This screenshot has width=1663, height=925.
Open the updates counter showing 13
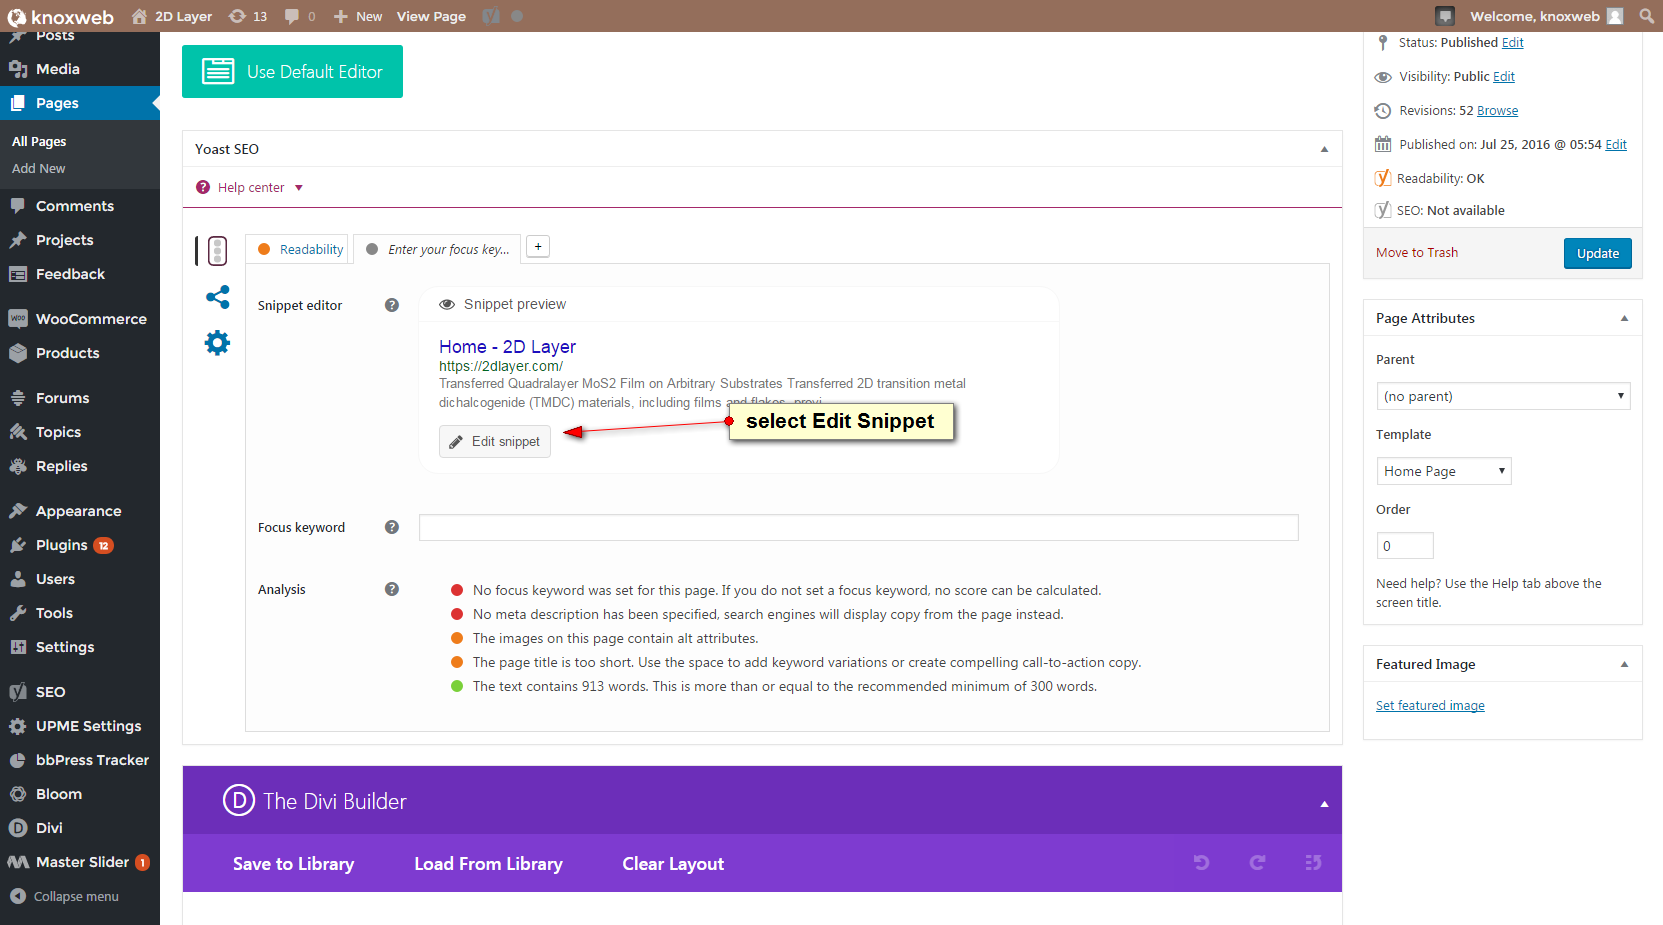coord(248,16)
